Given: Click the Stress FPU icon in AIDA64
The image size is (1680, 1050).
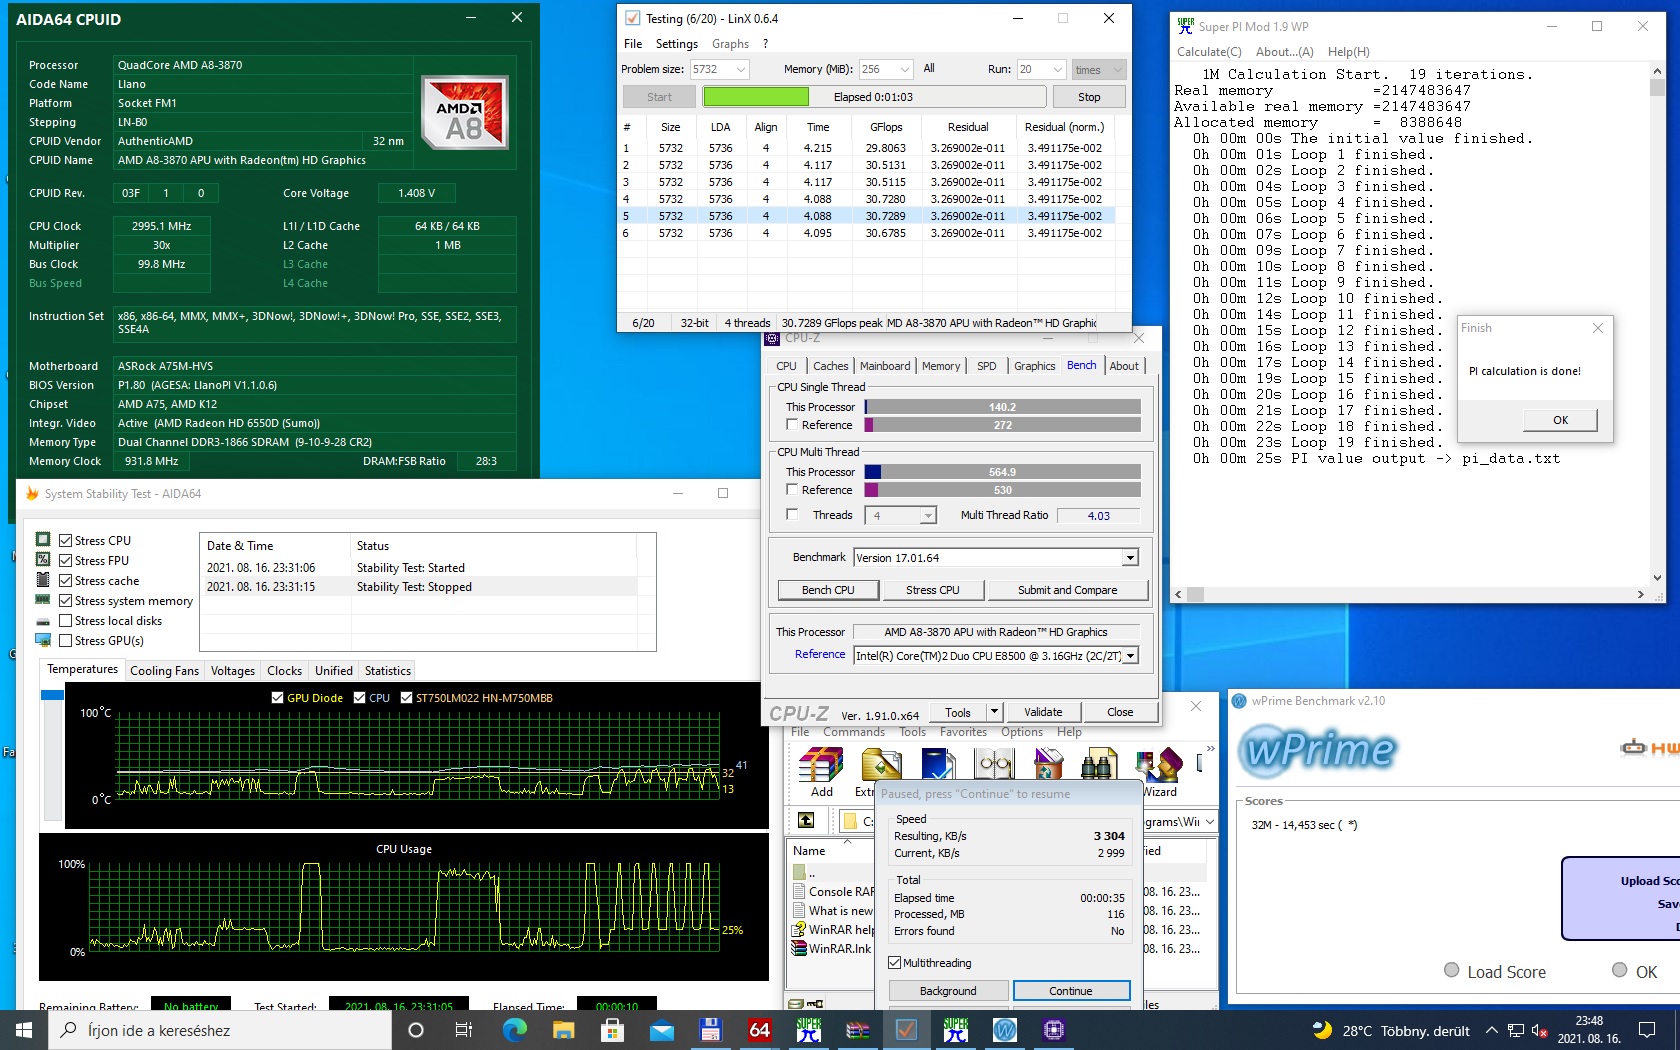Looking at the screenshot, I should tap(43, 560).
